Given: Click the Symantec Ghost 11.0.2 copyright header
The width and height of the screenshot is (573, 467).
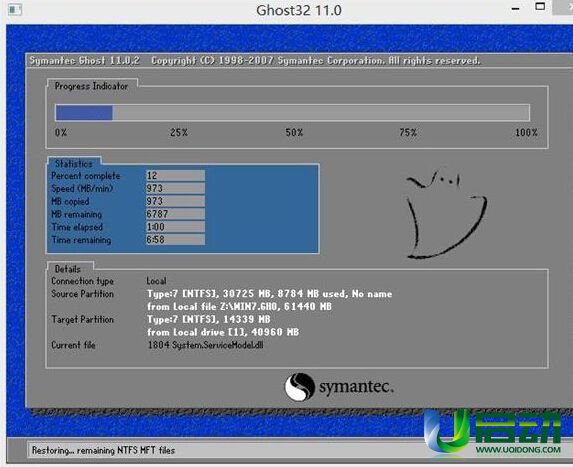Looking at the screenshot, I should (255, 61).
